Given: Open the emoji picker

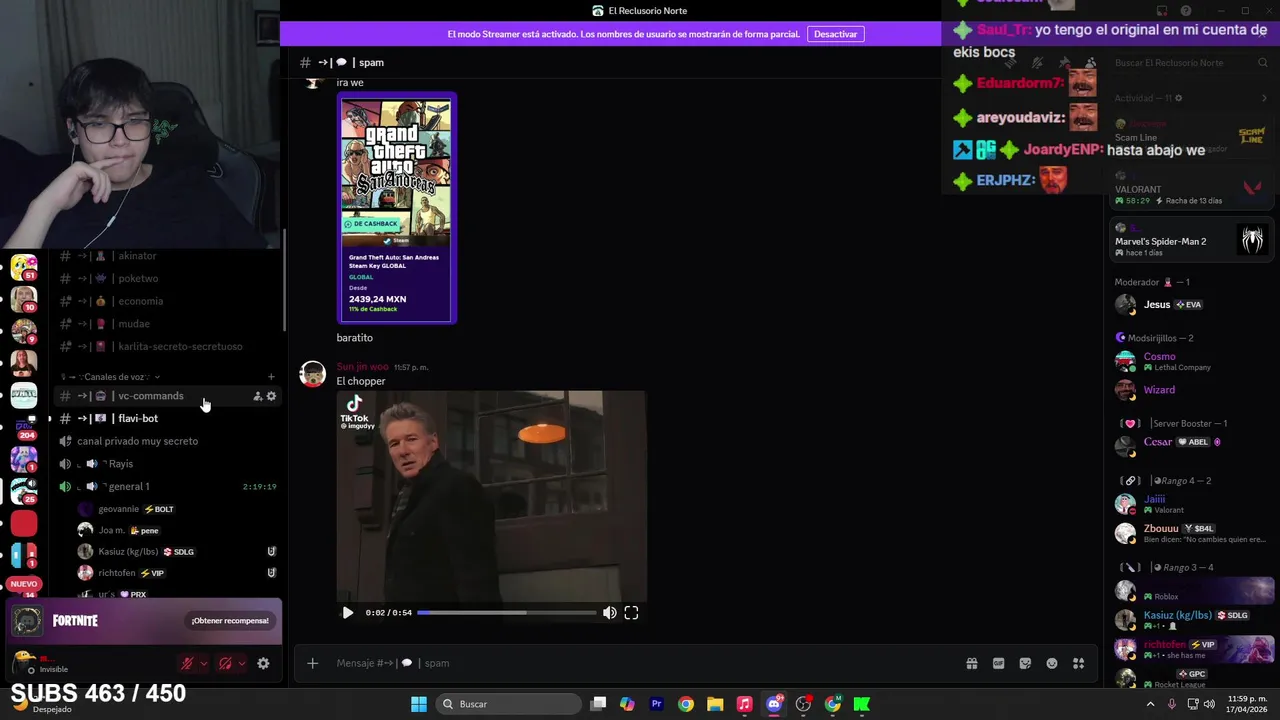Looking at the screenshot, I should click(1052, 663).
